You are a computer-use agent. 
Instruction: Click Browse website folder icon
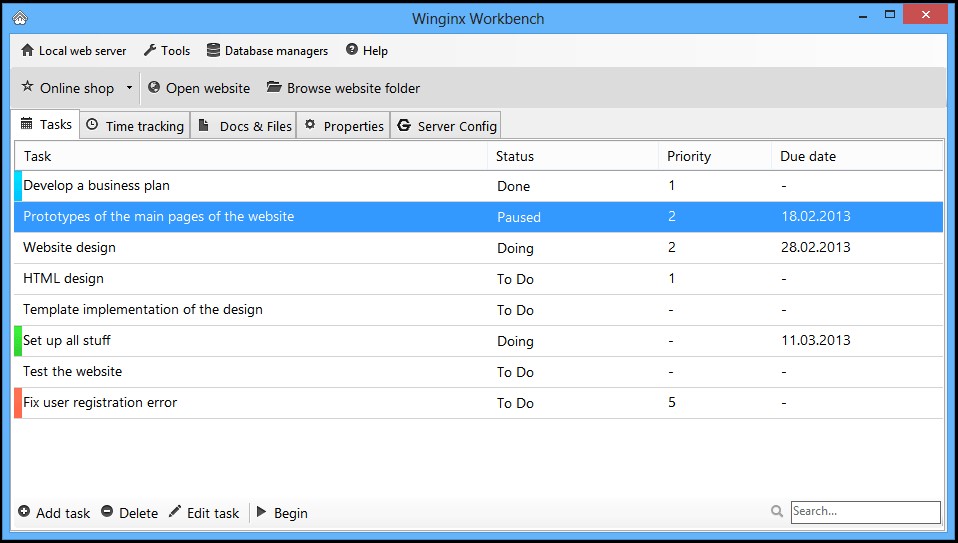[274, 88]
